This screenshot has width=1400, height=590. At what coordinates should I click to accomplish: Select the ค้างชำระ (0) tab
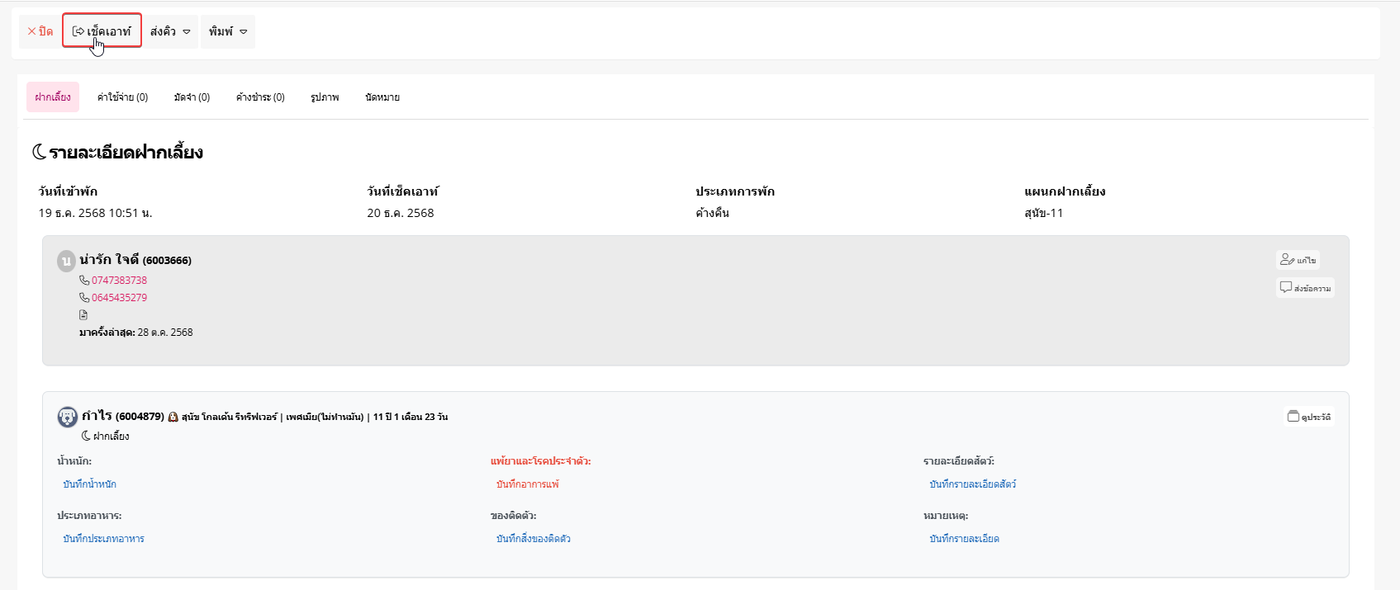click(x=260, y=97)
